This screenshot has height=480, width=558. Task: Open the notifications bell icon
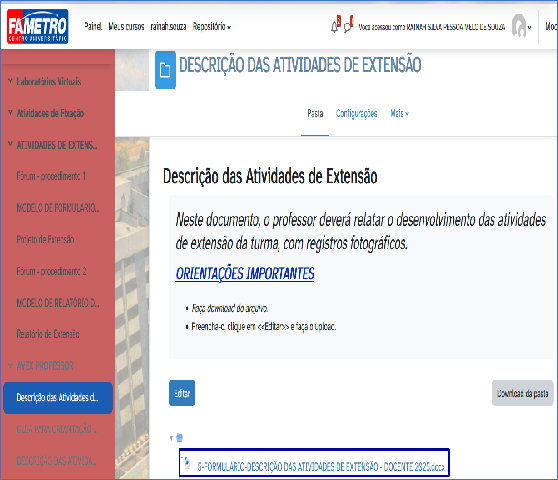[x=334, y=27]
